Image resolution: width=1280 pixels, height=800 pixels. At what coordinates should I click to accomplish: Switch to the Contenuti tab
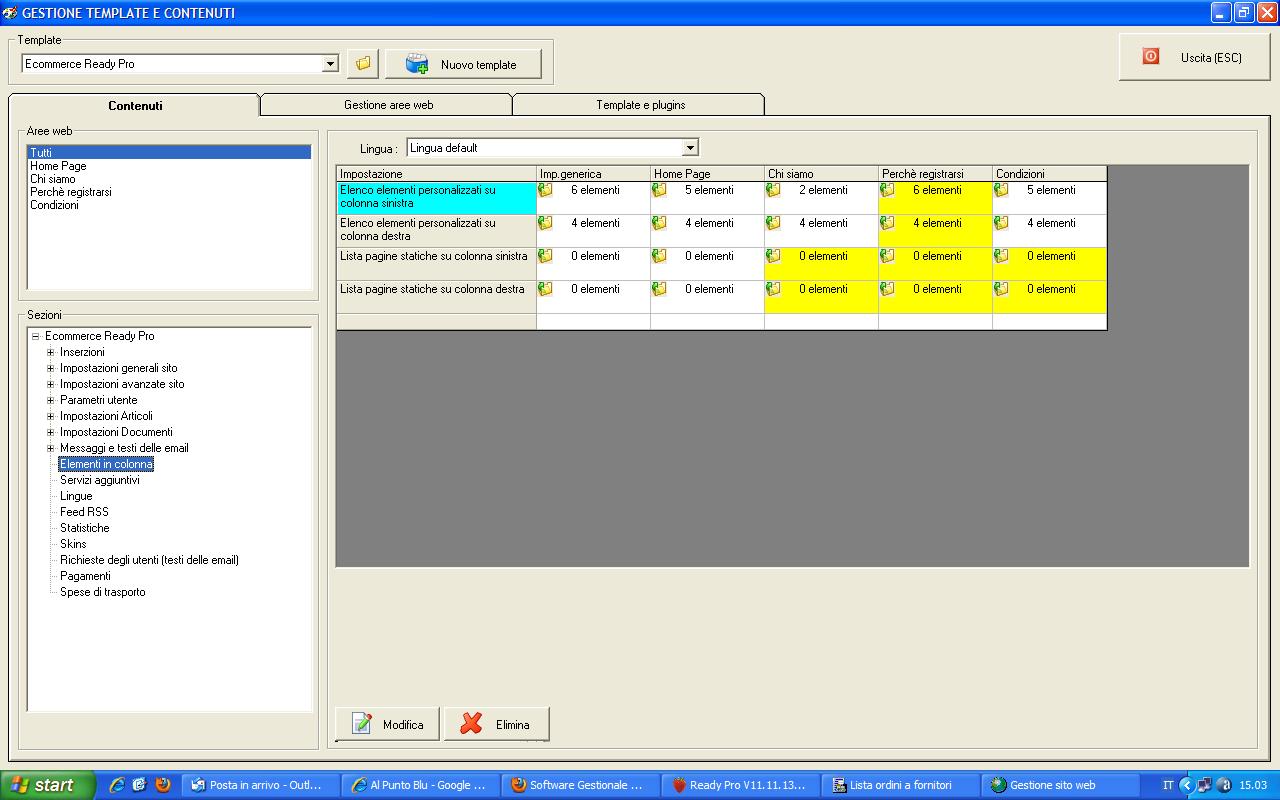click(x=135, y=105)
